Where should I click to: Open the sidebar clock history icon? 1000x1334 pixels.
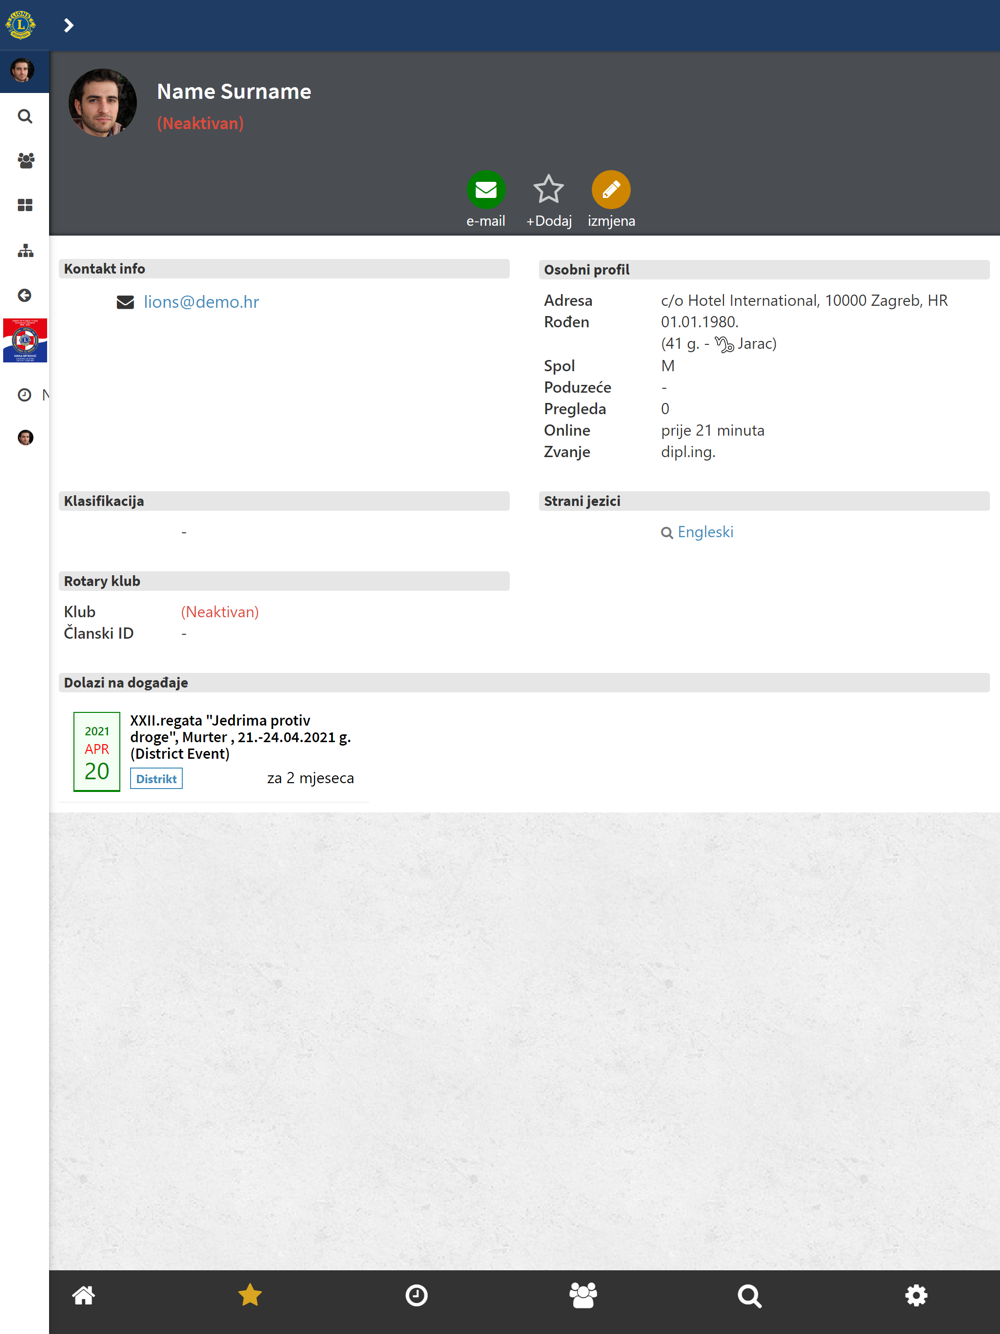25,395
